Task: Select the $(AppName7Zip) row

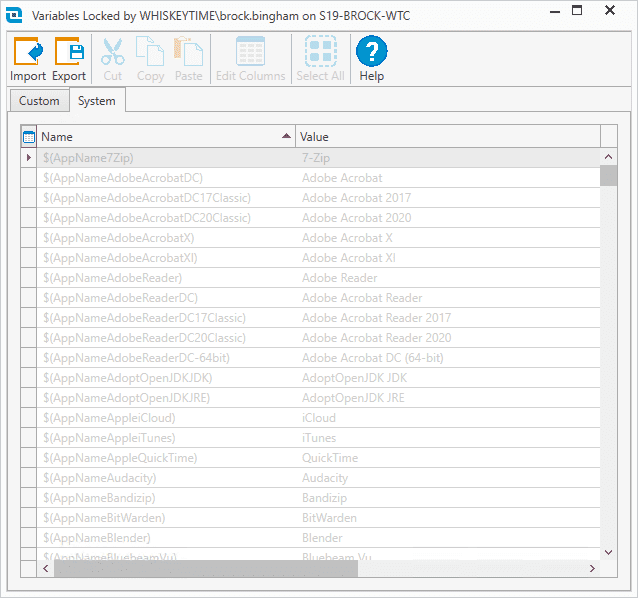Action: pyautogui.click(x=319, y=158)
